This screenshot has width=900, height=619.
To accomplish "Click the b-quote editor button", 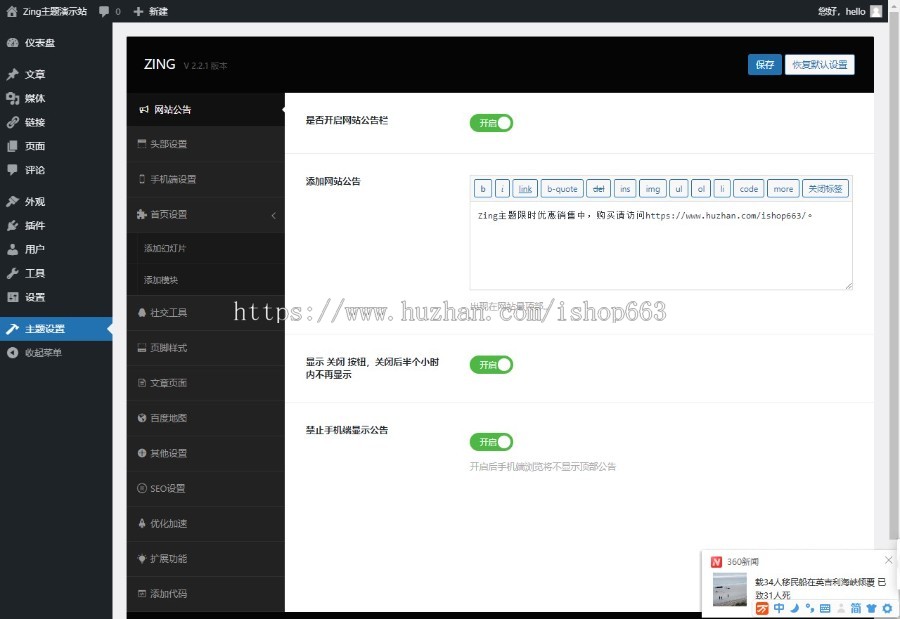I will click(x=562, y=188).
